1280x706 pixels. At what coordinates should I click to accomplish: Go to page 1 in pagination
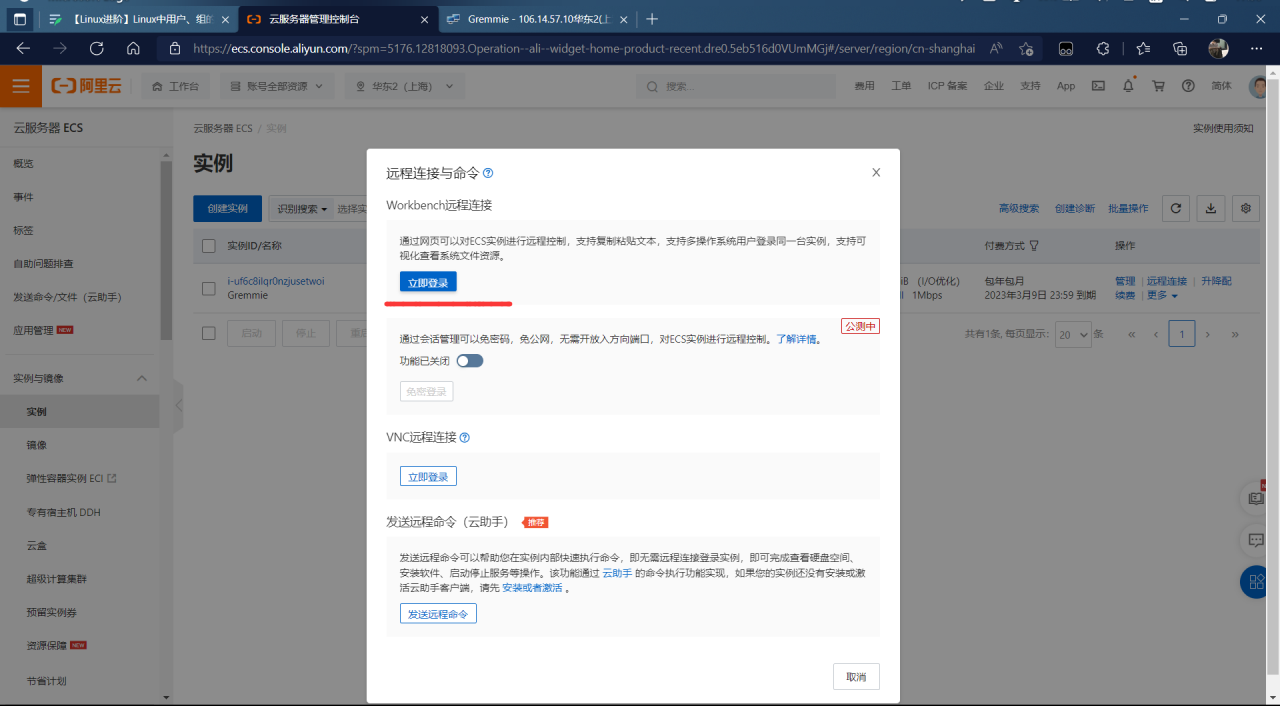[x=1182, y=334]
